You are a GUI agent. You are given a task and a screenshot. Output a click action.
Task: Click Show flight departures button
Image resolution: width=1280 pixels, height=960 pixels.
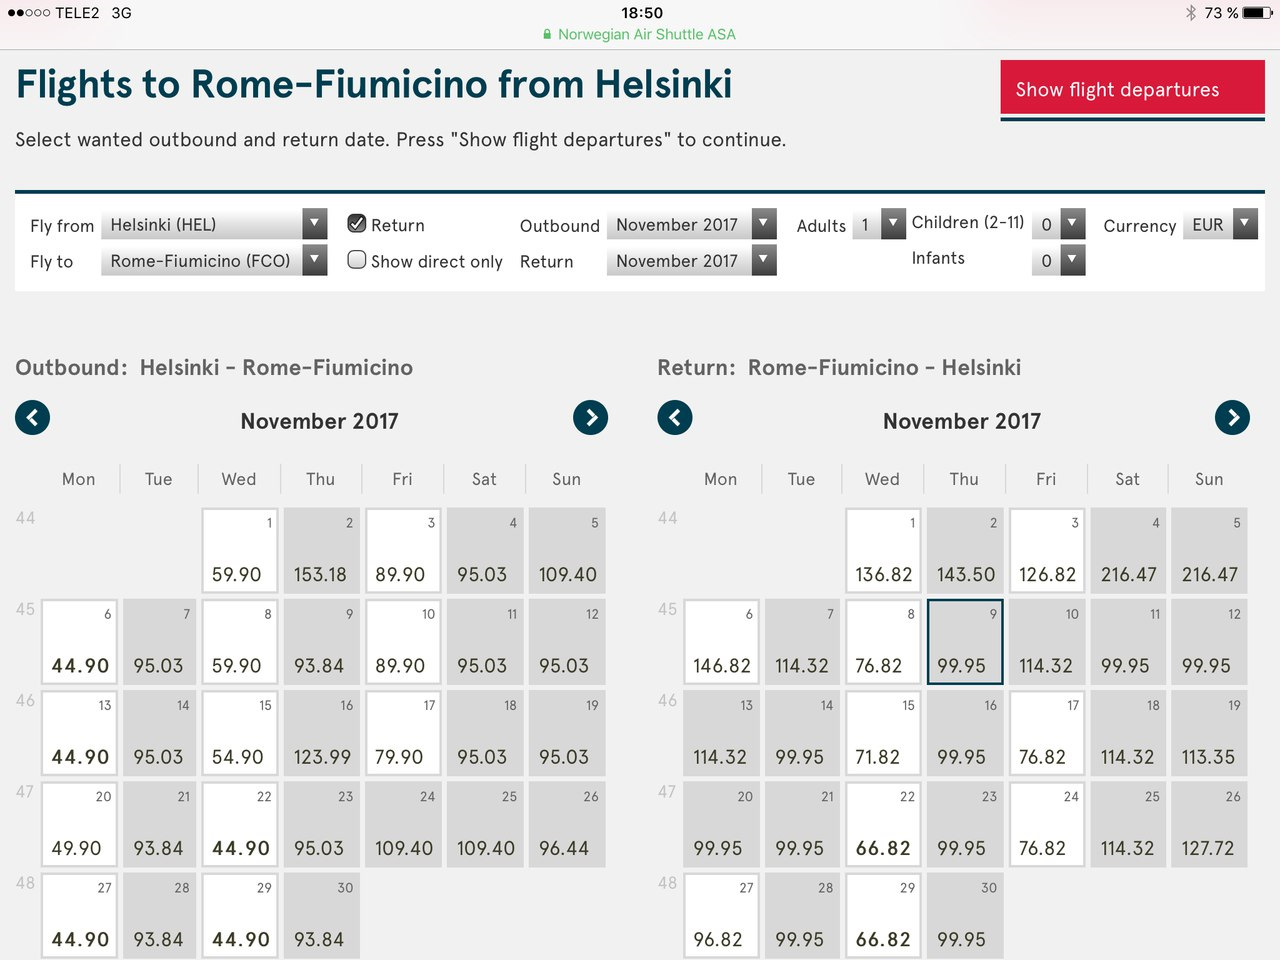1133,89
